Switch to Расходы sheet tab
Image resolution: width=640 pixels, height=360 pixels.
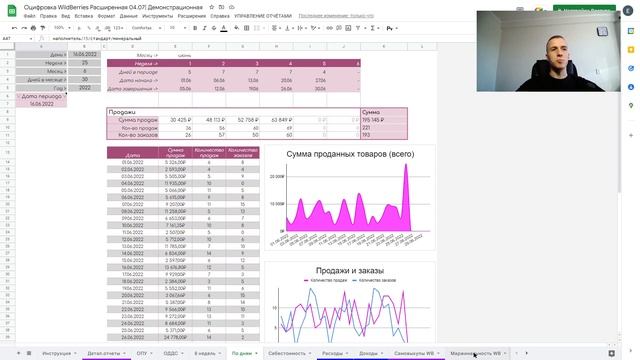point(335,353)
